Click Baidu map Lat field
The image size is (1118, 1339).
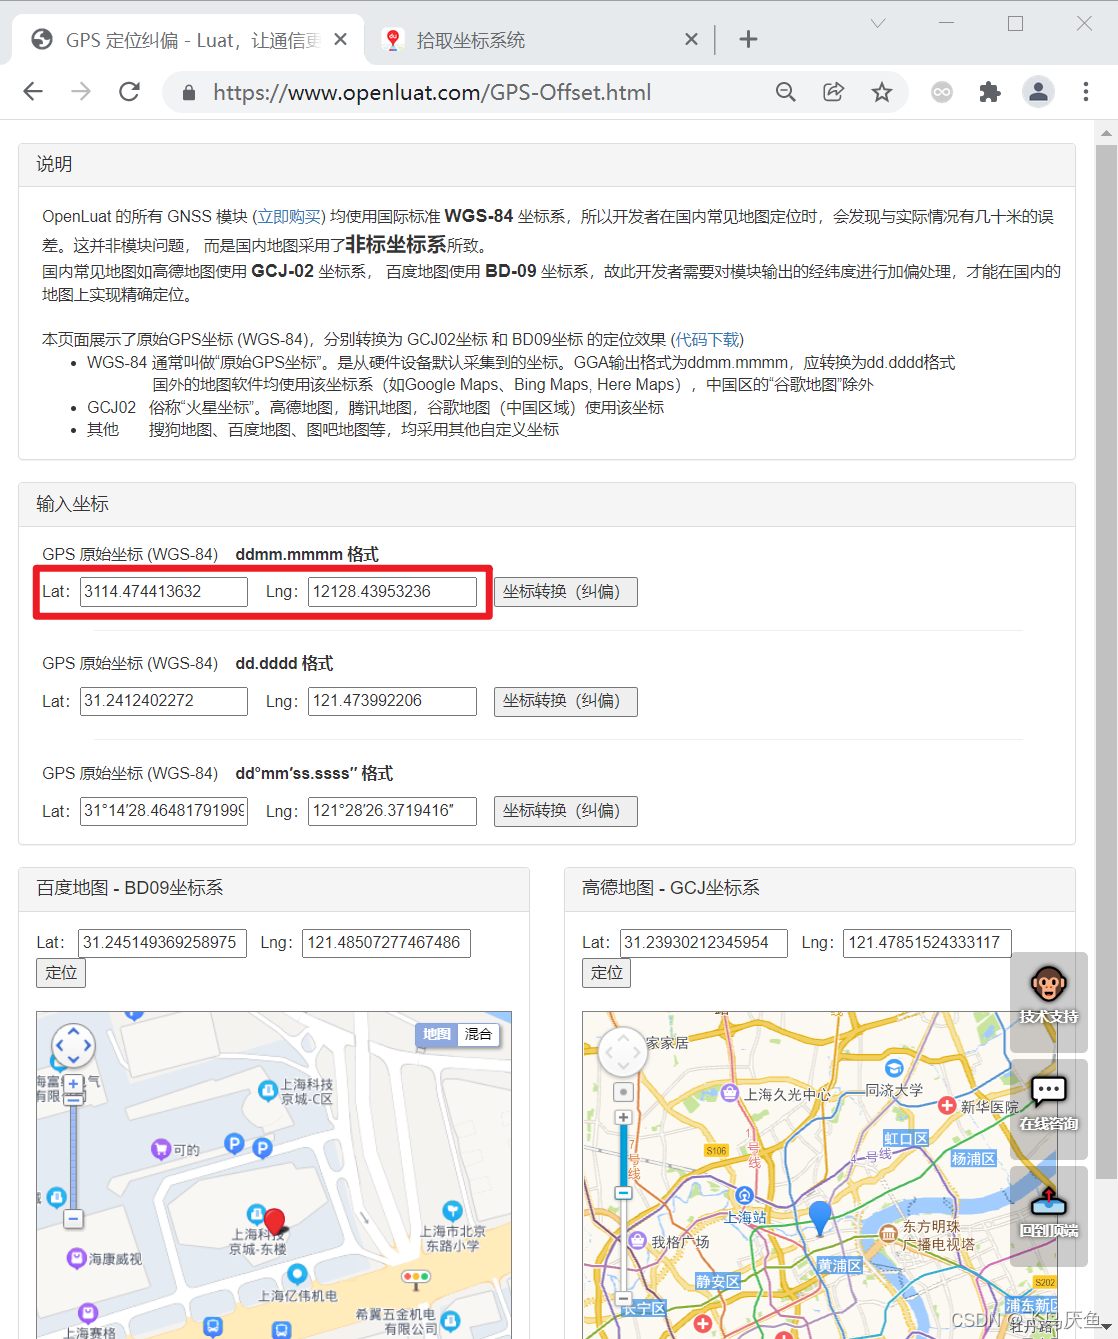tap(162, 943)
